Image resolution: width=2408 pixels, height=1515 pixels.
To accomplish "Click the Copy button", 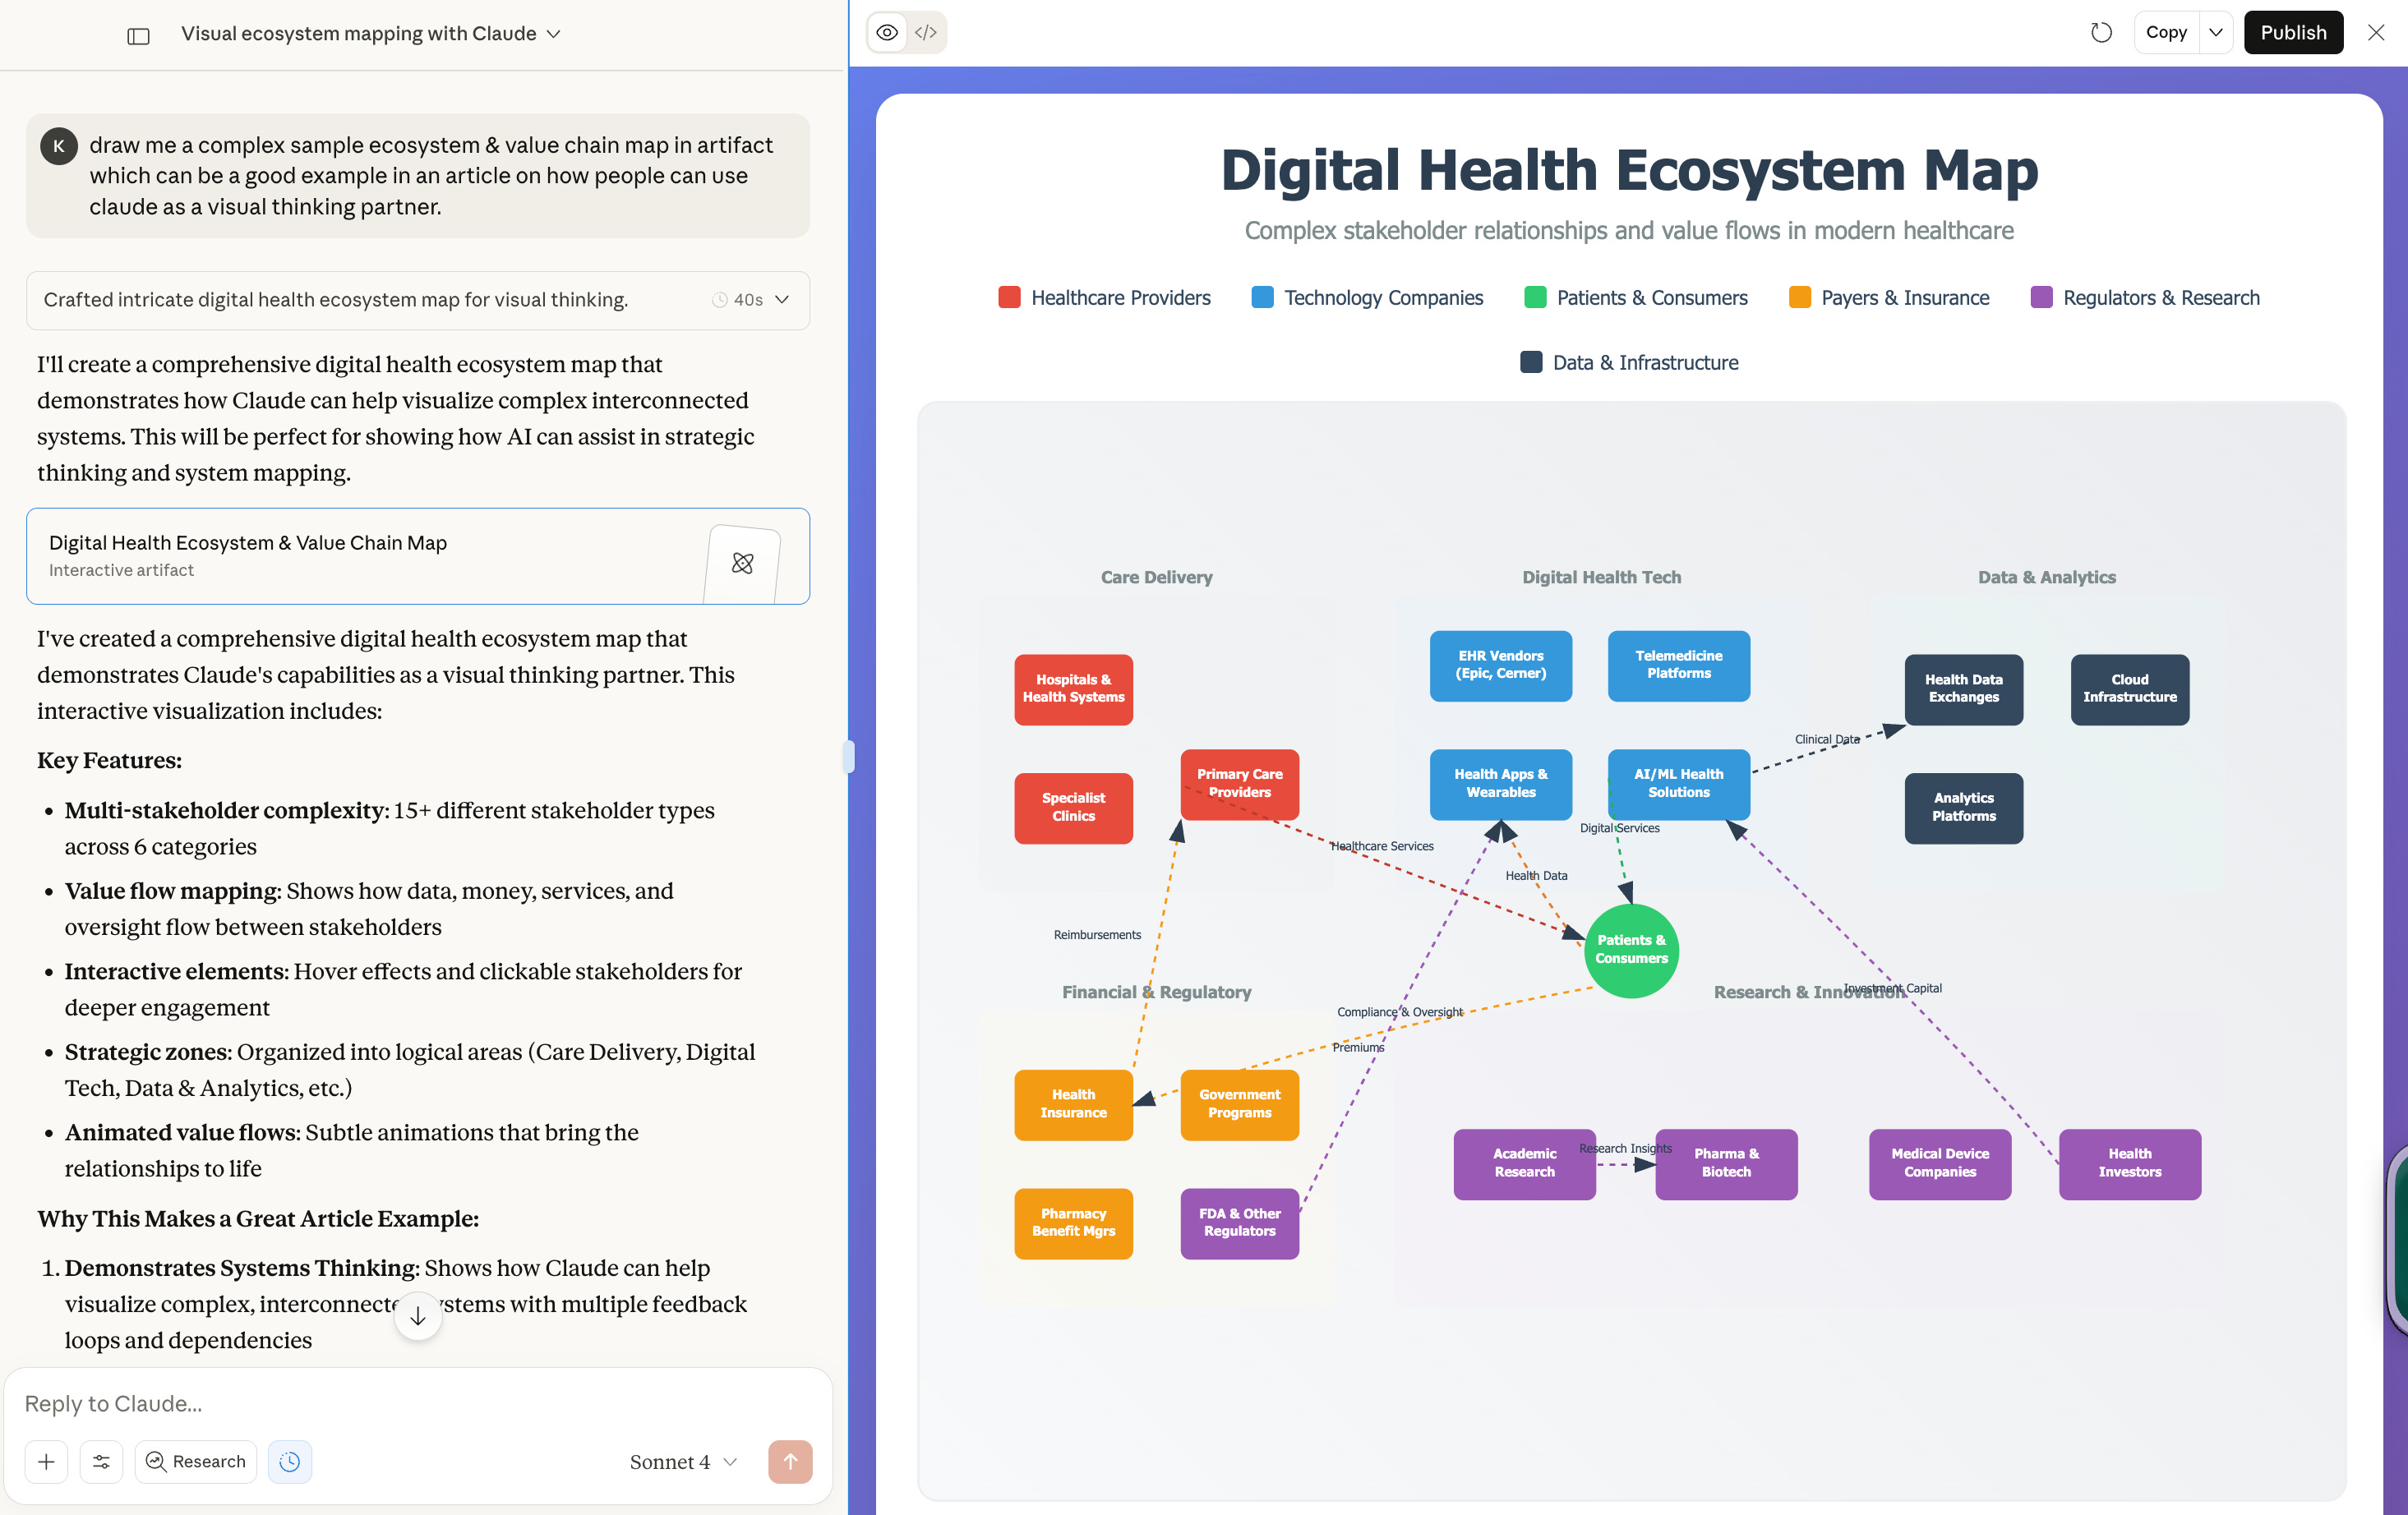I will (x=2166, y=33).
